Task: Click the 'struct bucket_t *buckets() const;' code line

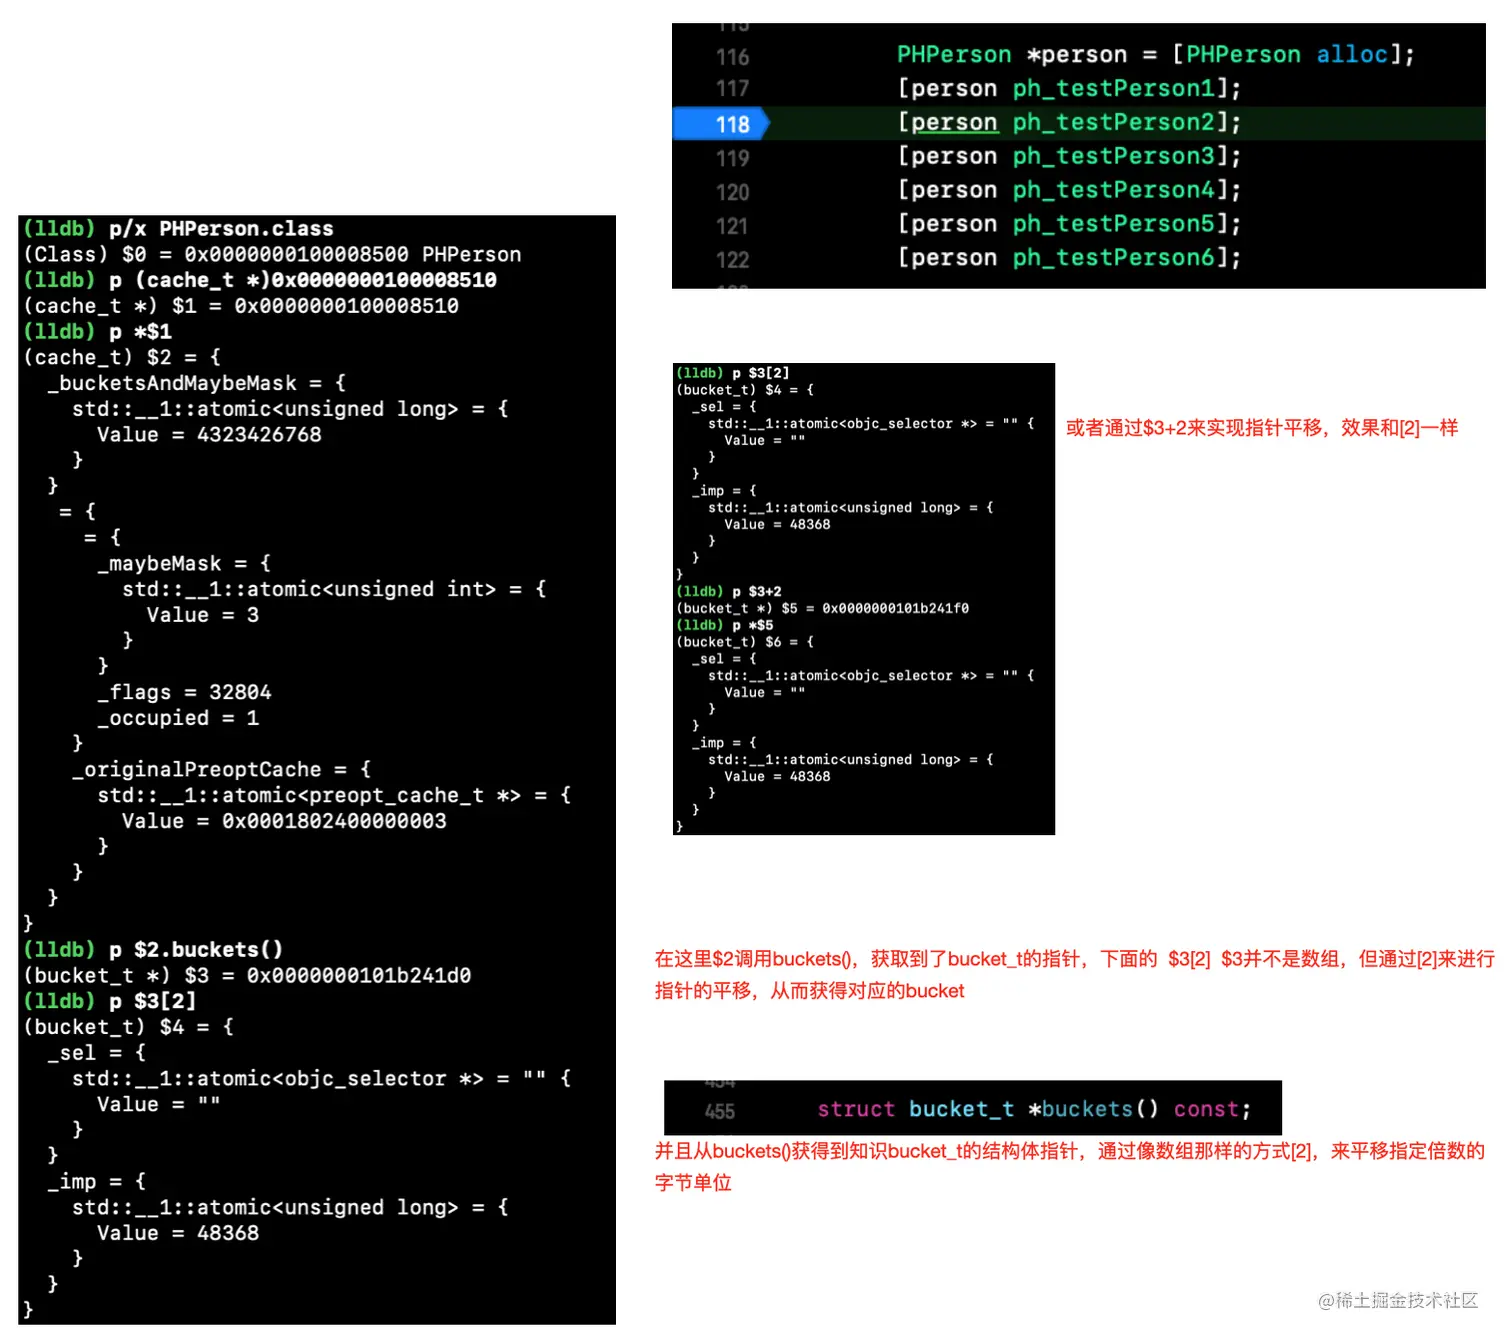Action: (x=1034, y=1109)
